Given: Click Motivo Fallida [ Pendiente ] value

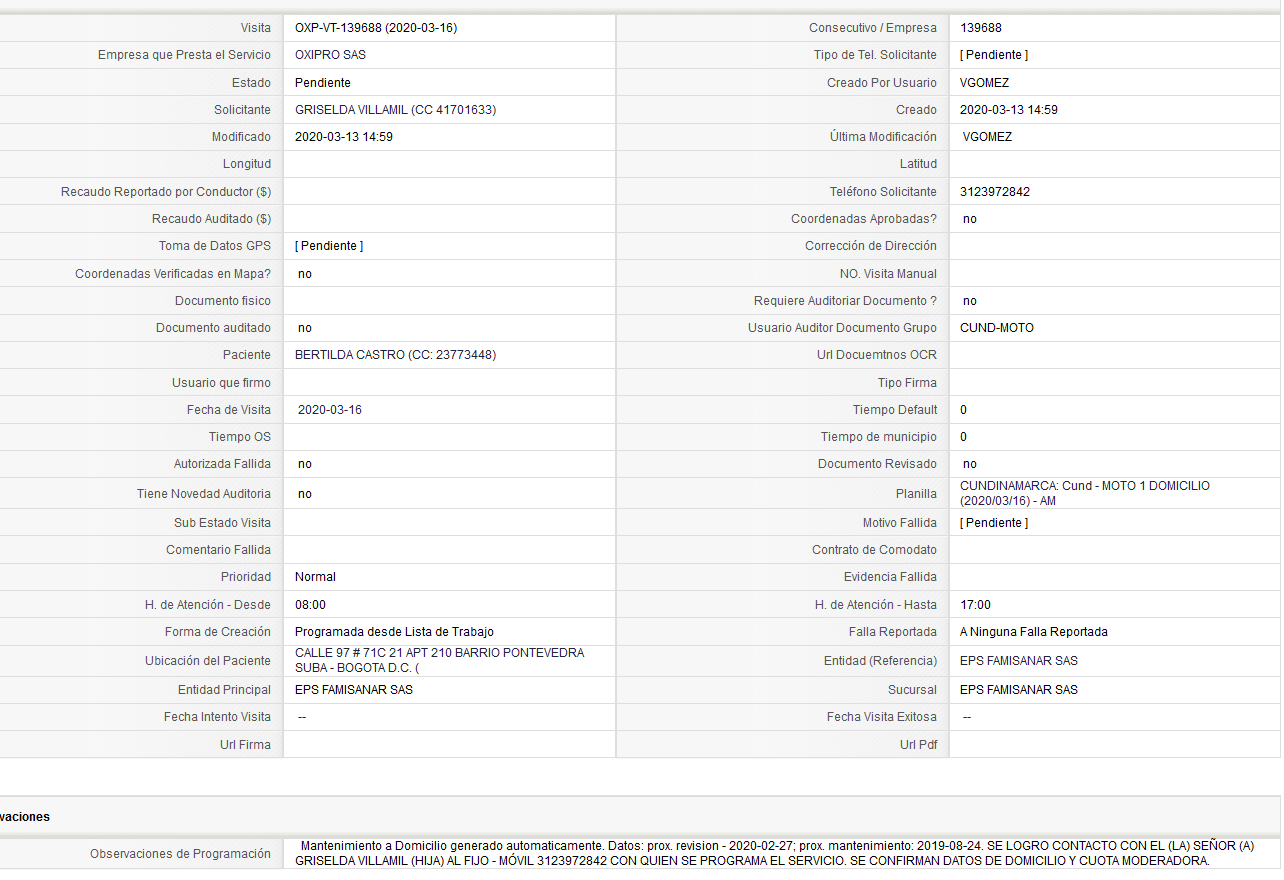Looking at the screenshot, I should coord(994,523).
